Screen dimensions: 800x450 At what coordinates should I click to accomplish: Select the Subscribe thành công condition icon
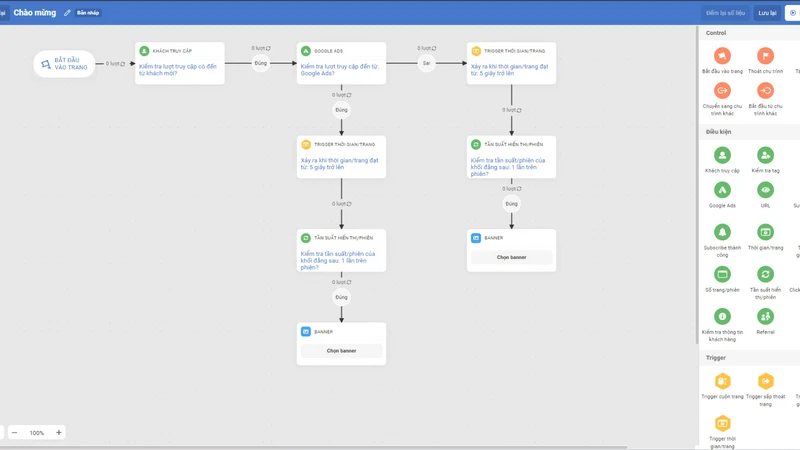click(722, 232)
